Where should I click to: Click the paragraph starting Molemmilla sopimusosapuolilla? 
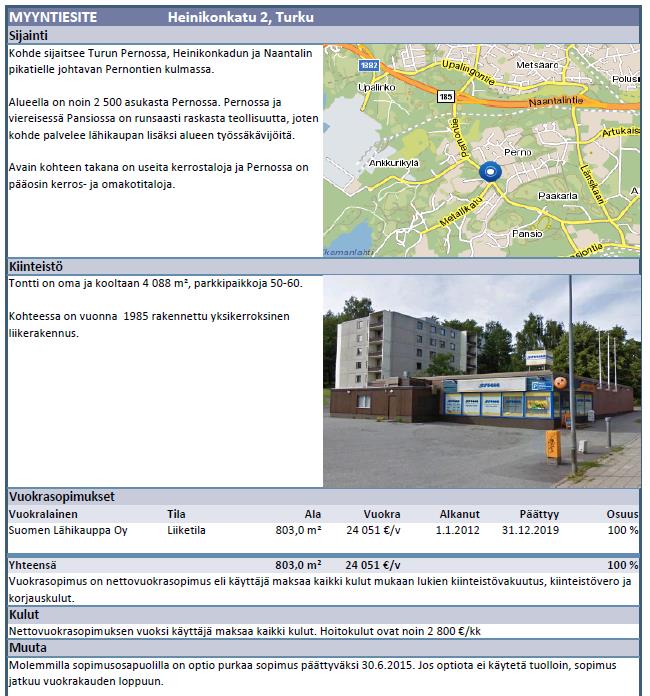click(313, 673)
